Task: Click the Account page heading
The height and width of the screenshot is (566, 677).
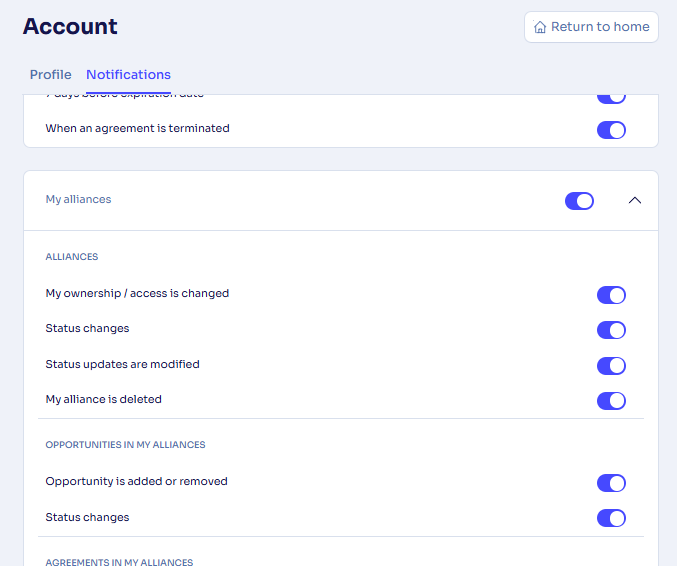Action: click(x=70, y=27)
